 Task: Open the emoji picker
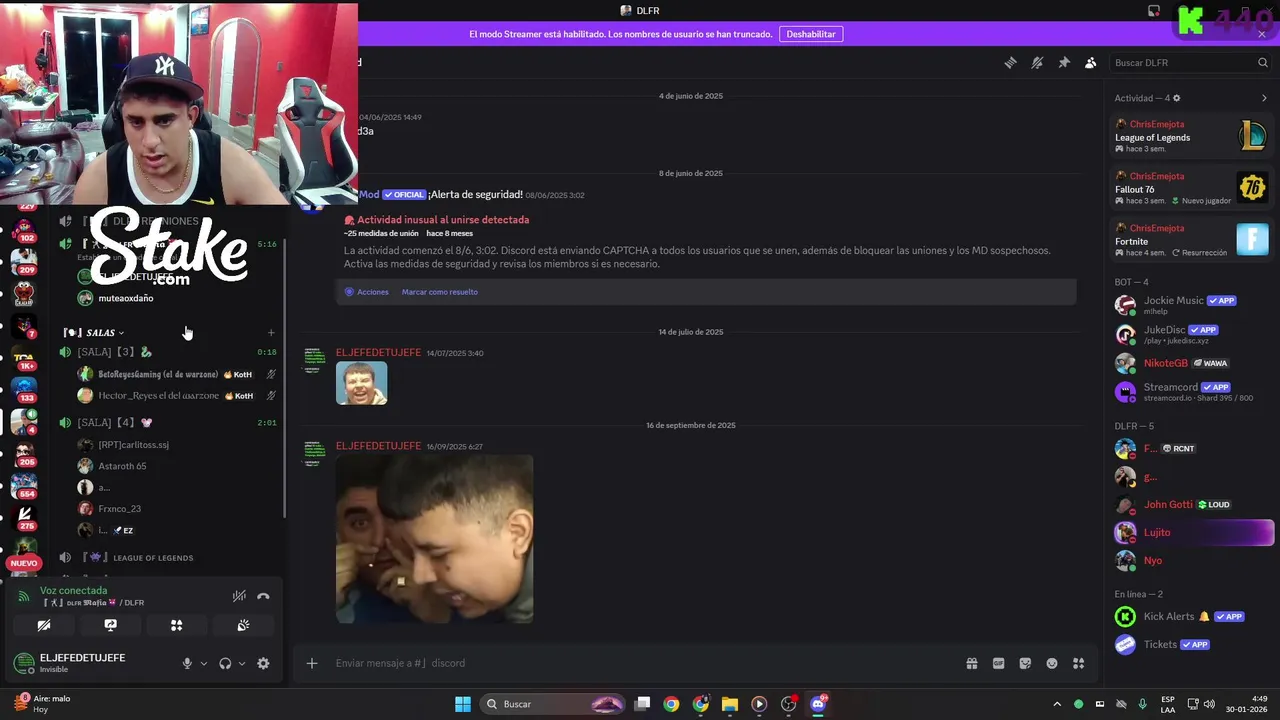pos(1052,663)
